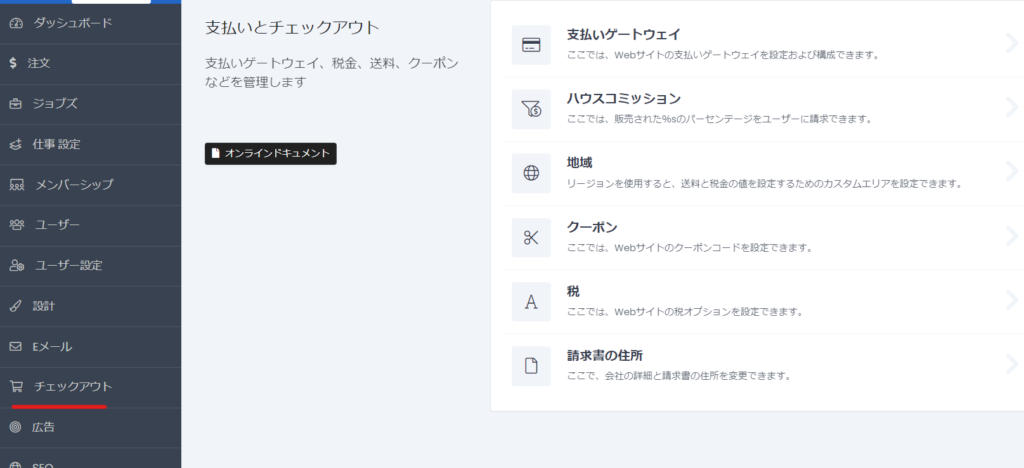Open クーポン using its right chevron
Screen dimensions: 1024x468
[x=1012, y=236]
